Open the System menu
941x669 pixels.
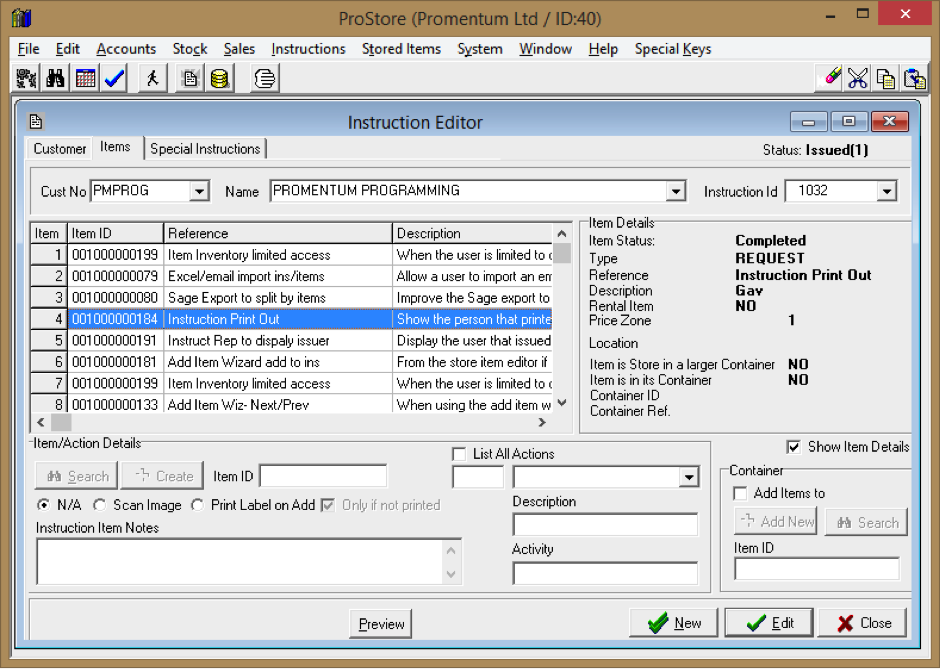coord(480,49)
